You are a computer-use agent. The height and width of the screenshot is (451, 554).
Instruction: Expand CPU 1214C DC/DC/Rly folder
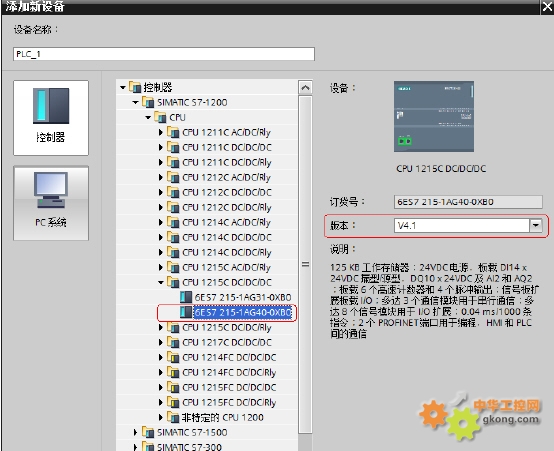tap(161, 253)
